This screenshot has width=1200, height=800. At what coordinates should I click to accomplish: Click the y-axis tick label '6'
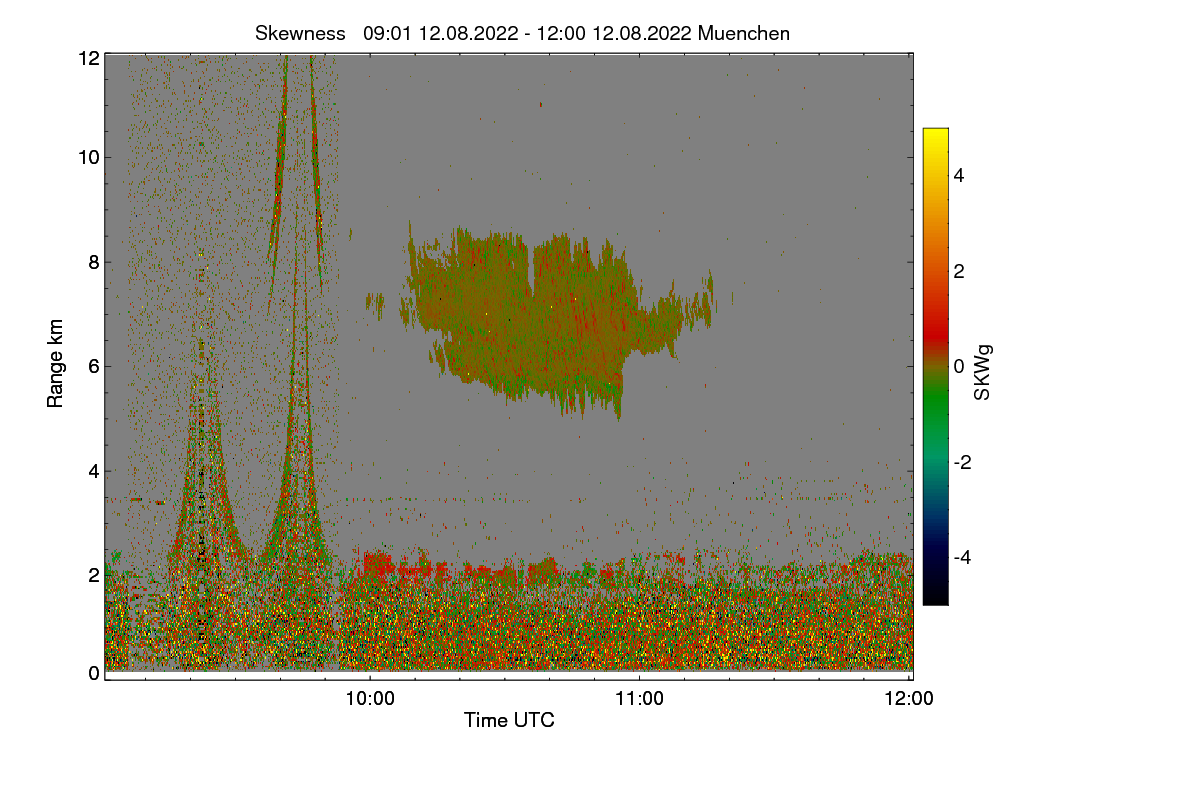pos(94,366)
